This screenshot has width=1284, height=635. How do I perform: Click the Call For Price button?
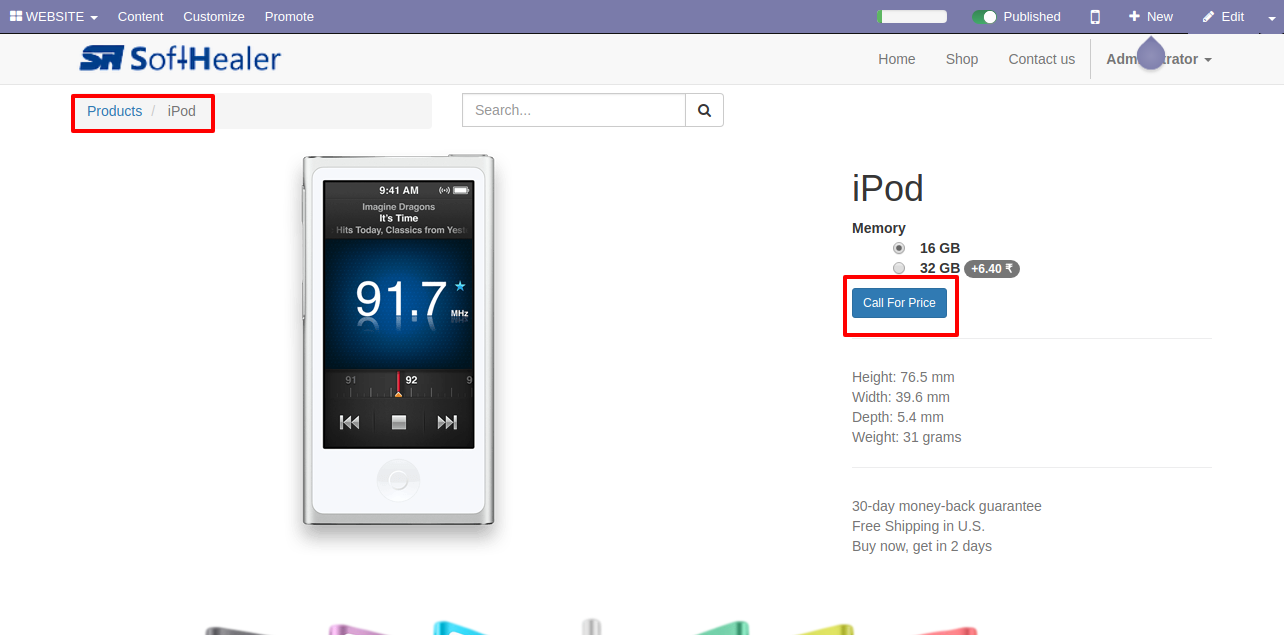899,303
